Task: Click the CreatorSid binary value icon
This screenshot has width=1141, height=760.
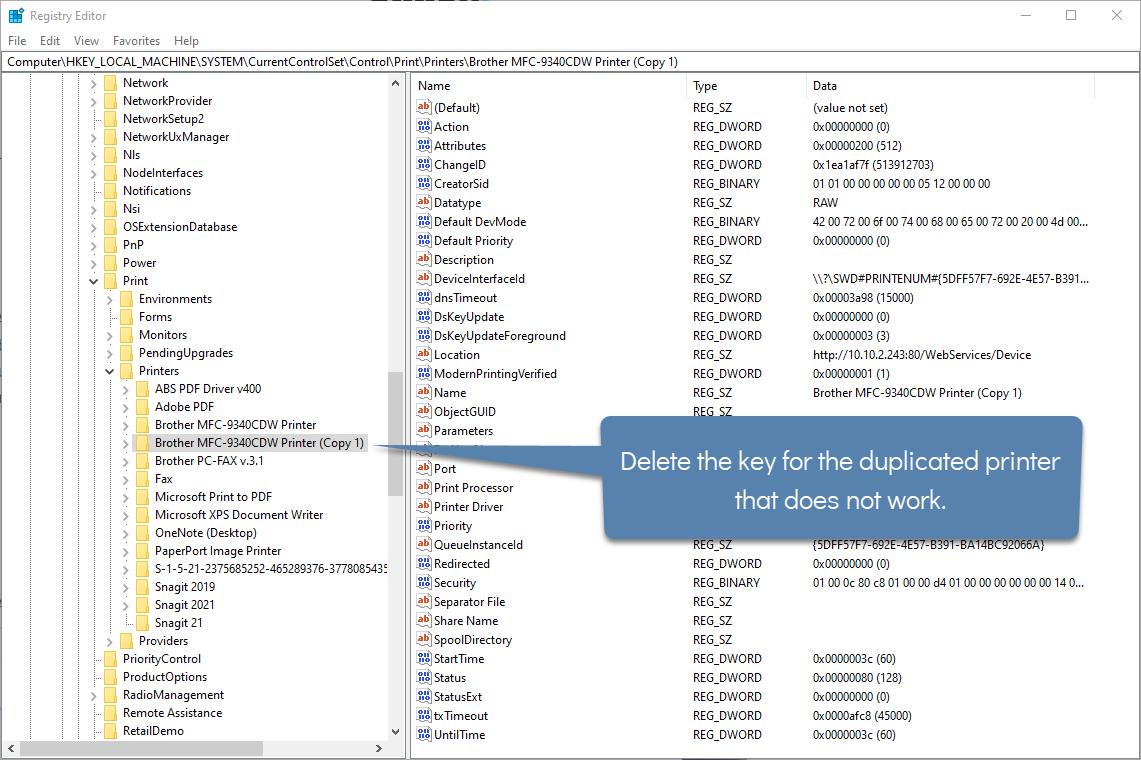Action: [x=424, y=183]
